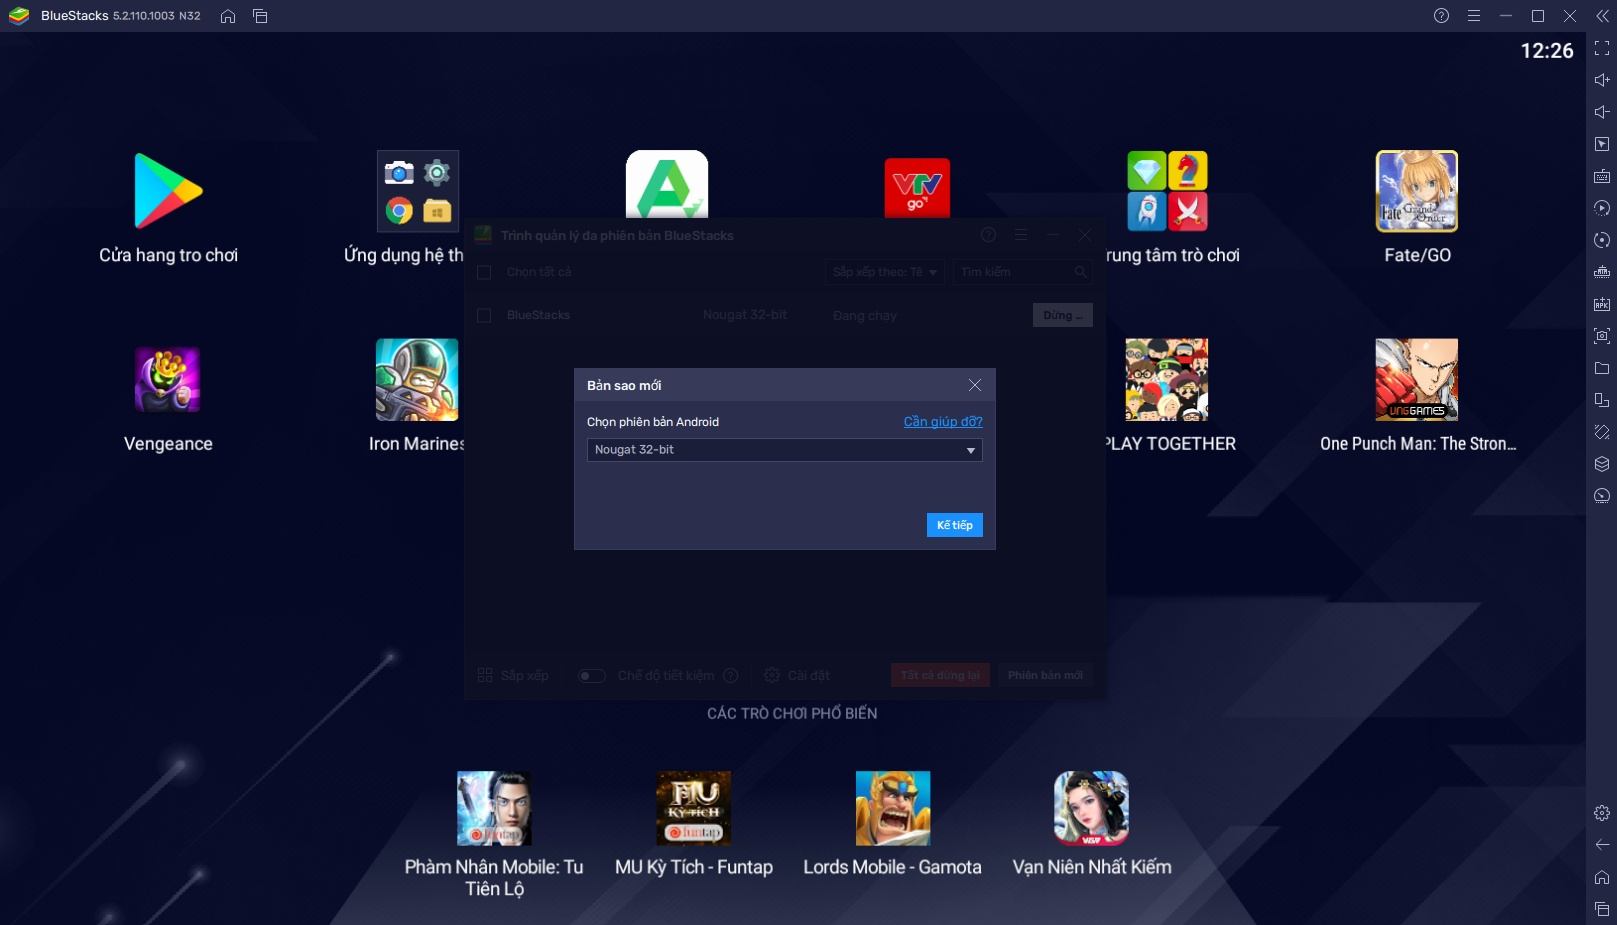
Task: Go to BlueStacks home tab icon
Action: tap(228, 16)
